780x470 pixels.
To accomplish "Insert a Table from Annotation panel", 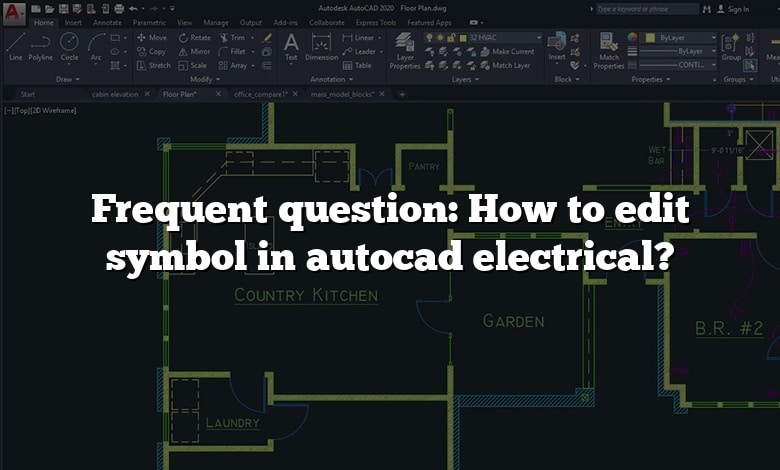I will pos(357,65).
